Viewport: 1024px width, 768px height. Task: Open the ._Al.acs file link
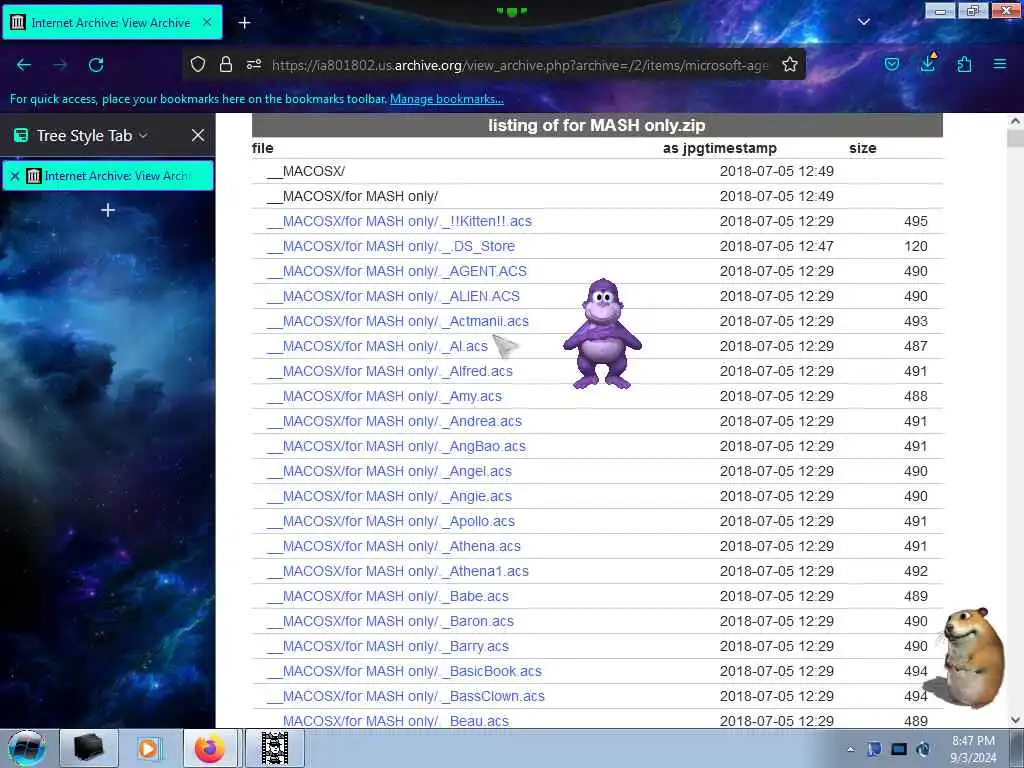coord(377,346)
